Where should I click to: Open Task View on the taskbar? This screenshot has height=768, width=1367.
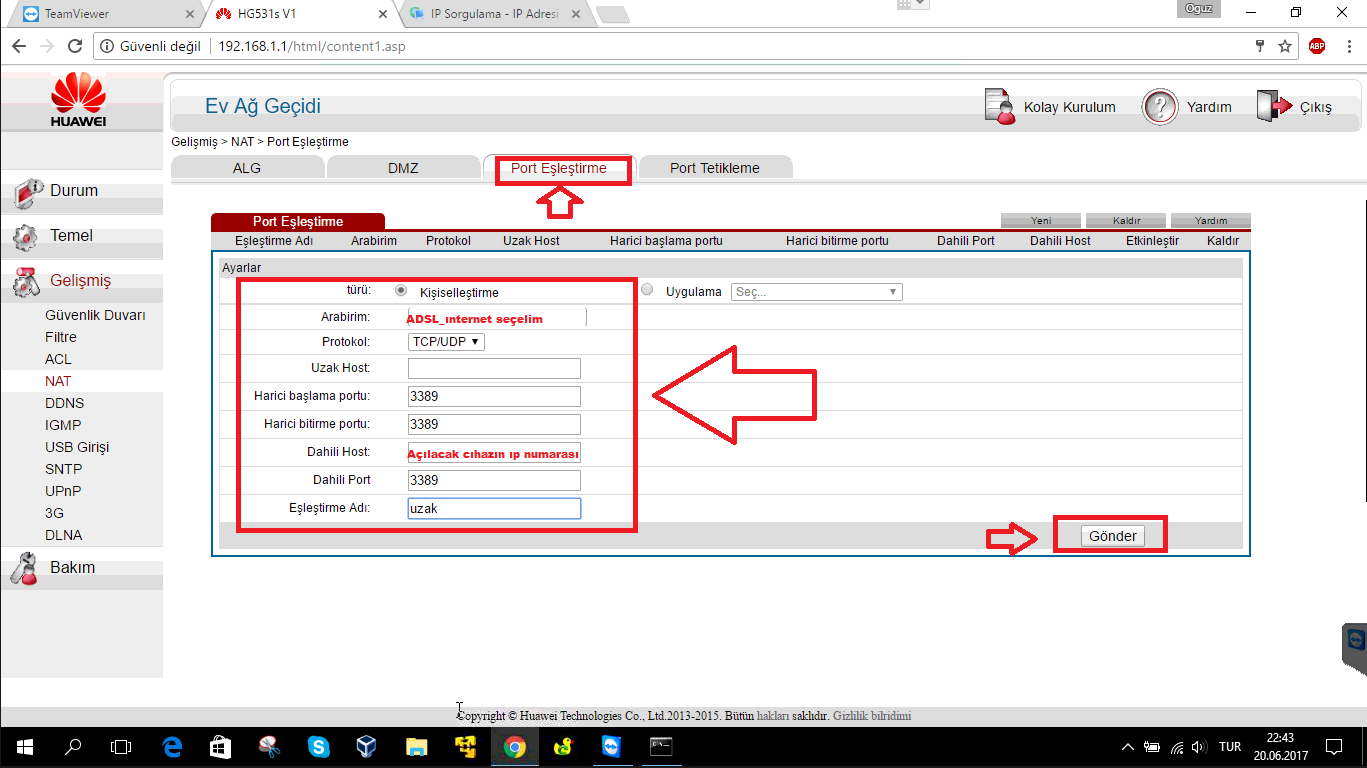coord(120,746)
